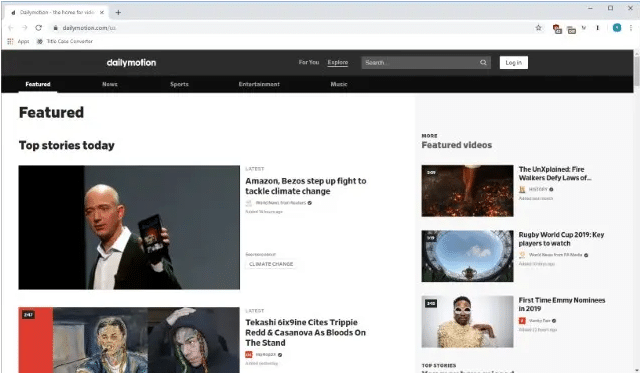Switch to the Sports tab

[179, 84]
